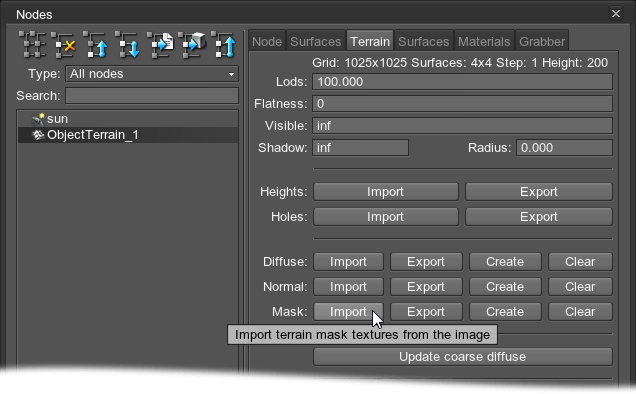Click the export node to file icon
Screen dimensions: 636x394
point(160,44)
